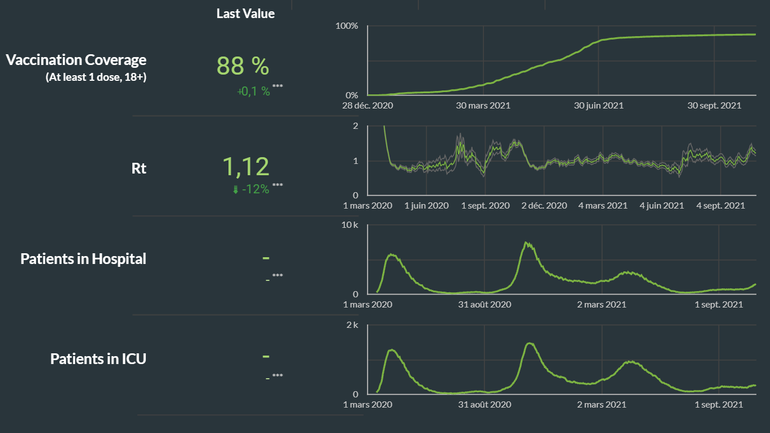Click the 88 % vaccination value

[243, 66]
